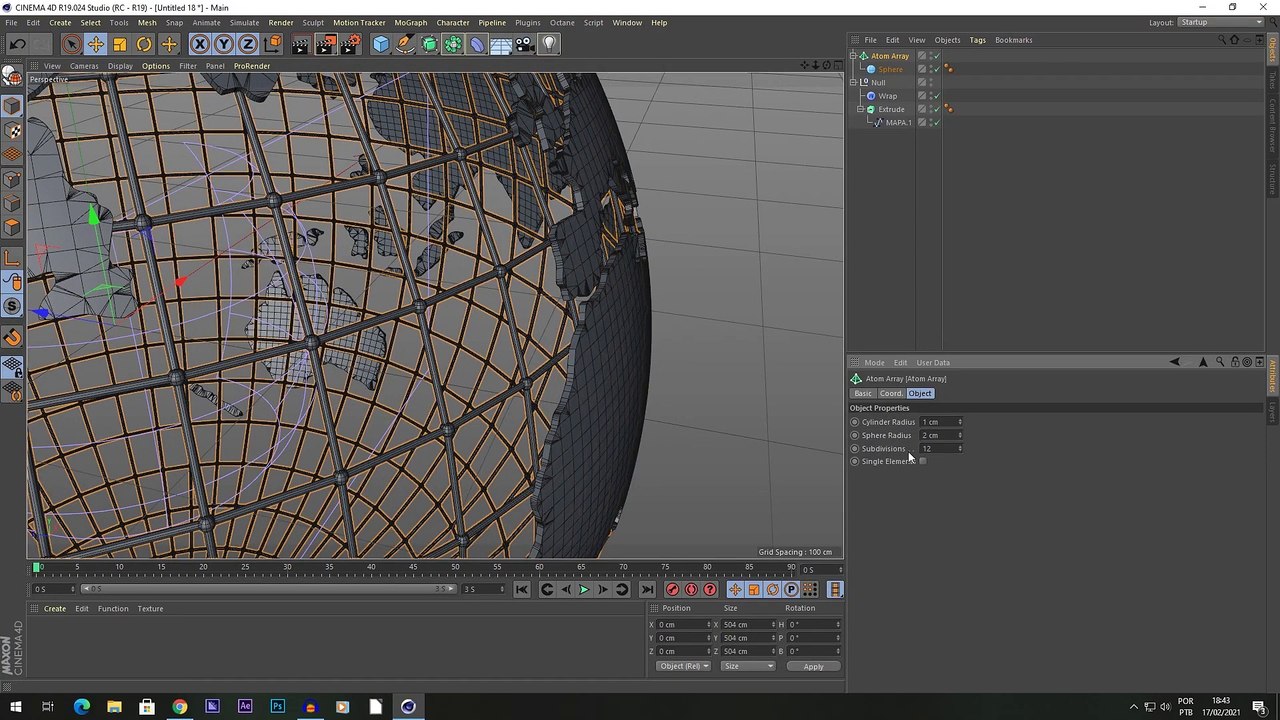
Task: Open the viewport Cameras menu
Action: tap(84, 66)
